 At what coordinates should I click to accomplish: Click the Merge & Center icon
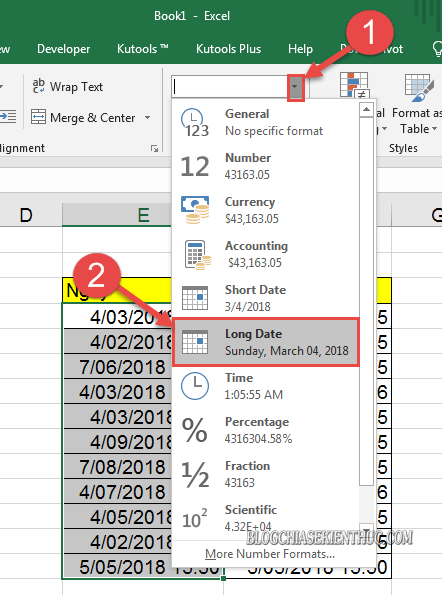pos(38,117)
